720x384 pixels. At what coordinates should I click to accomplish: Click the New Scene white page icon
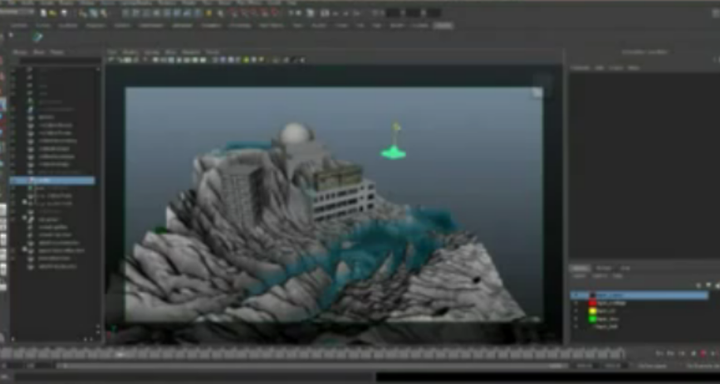(44, 13)
